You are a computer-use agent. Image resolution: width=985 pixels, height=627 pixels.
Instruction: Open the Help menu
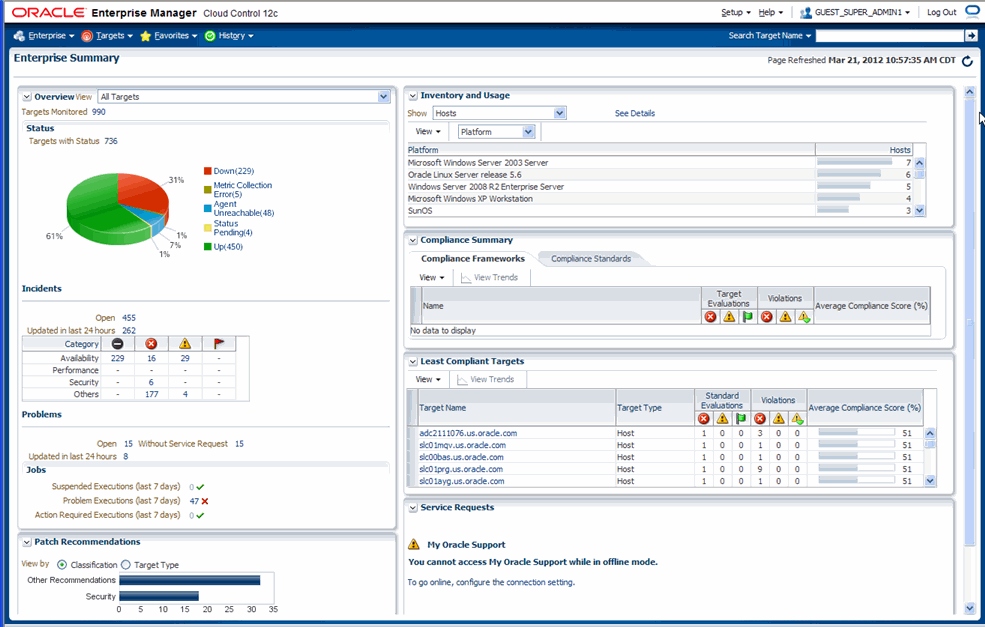pyautogui.click(x=770, y=13)
